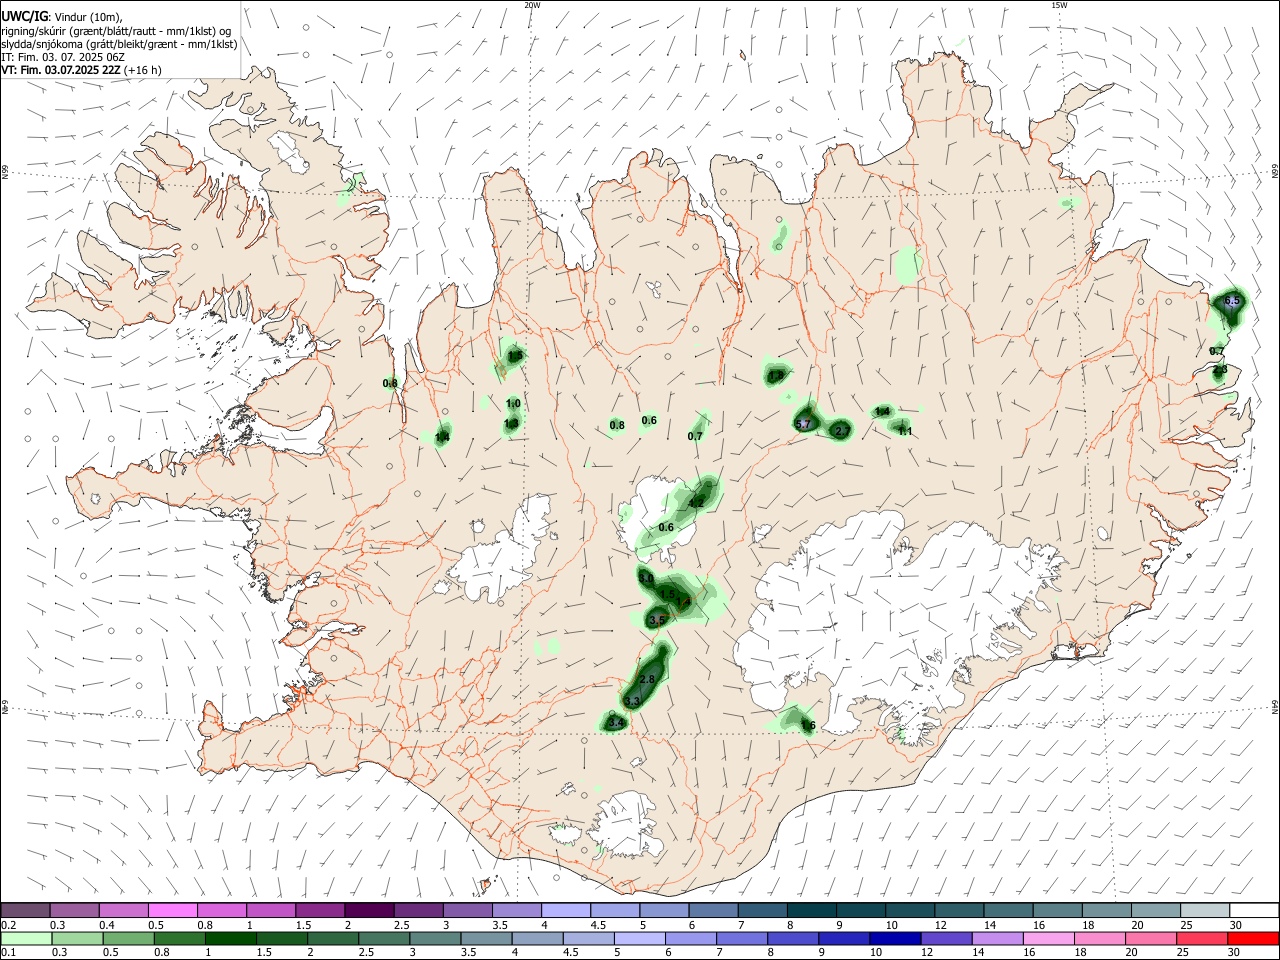Select the dark teal 8–9 swatch, upper legend
1280x960 pixels.
pyautogui.click(x=811, y=910)
